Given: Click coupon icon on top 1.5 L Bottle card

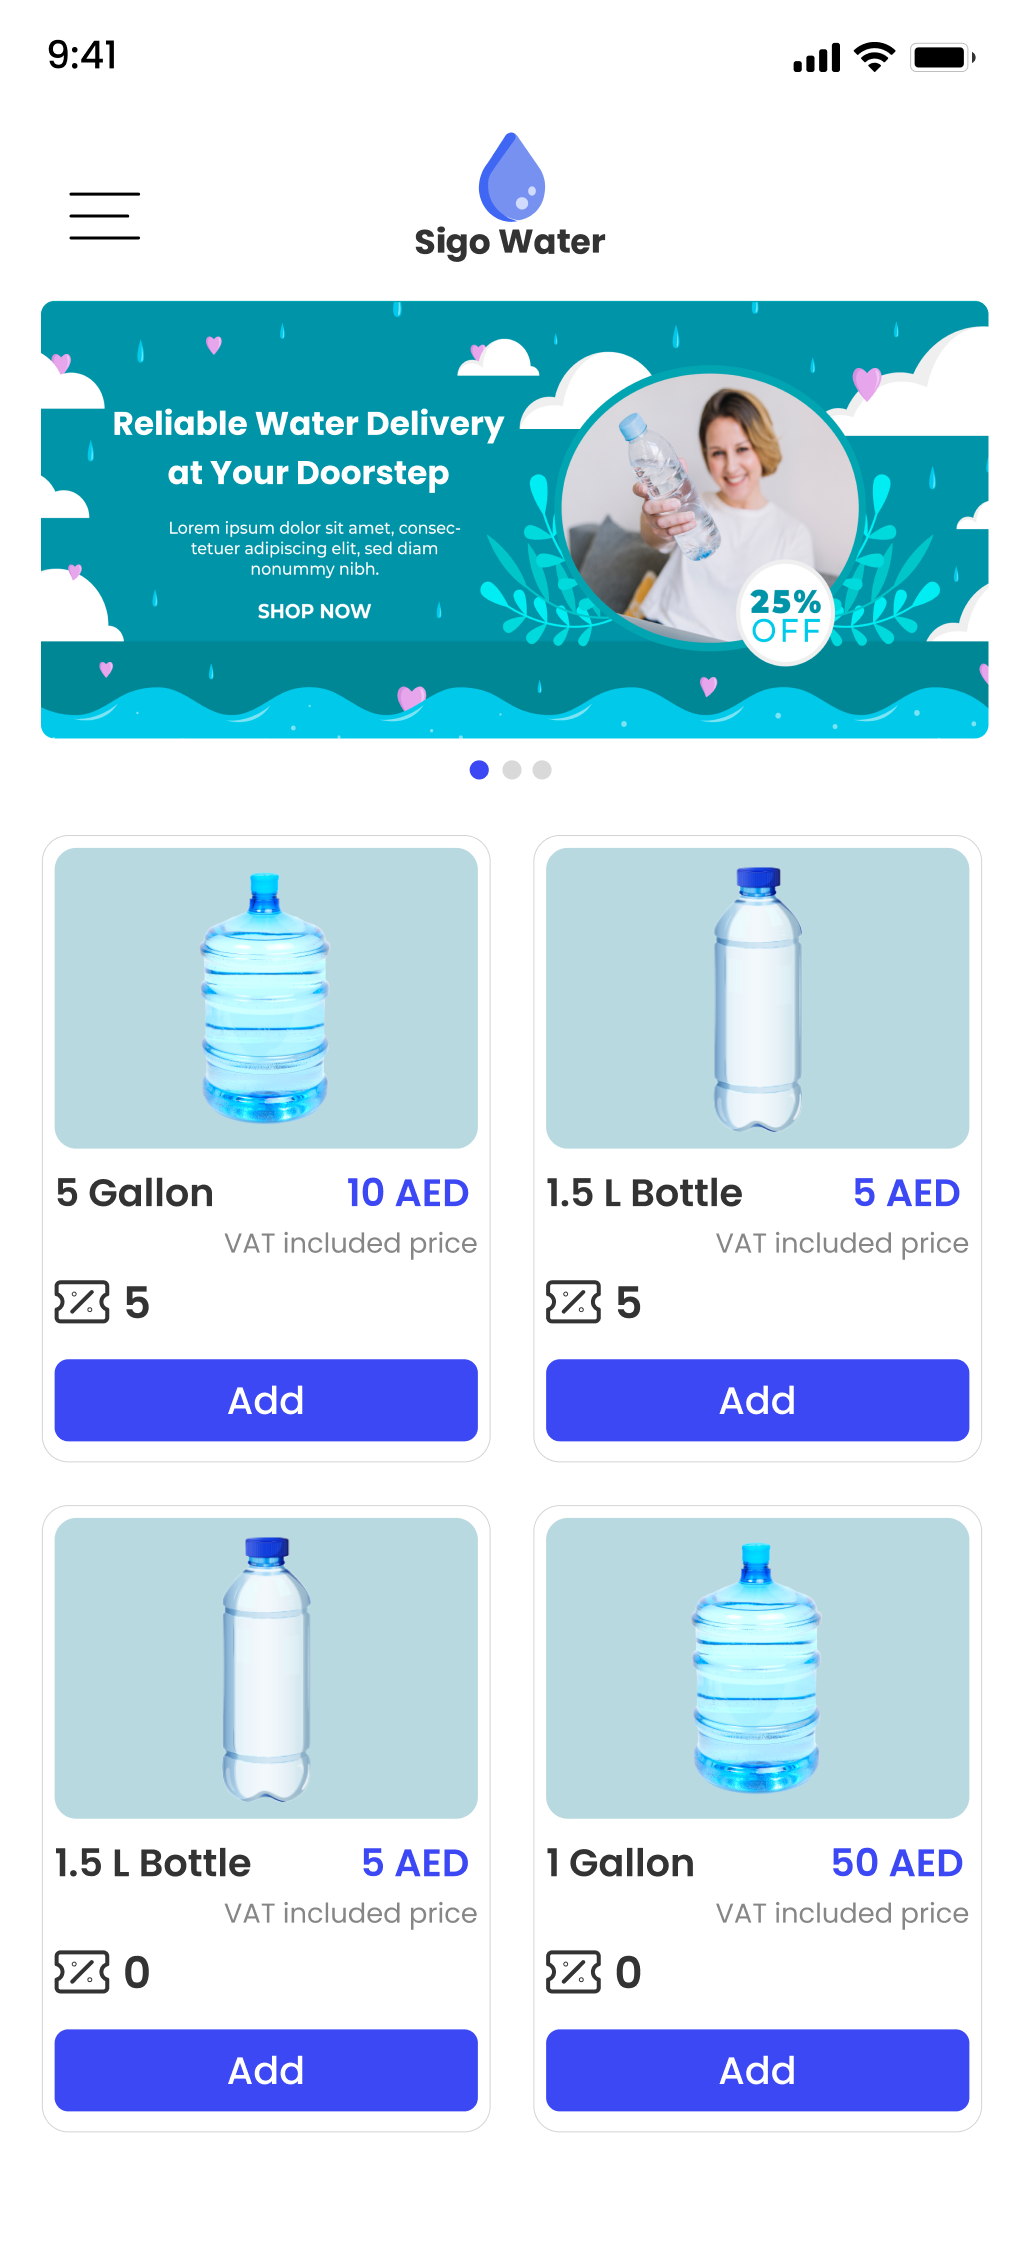Looking at the screenshot, I should [x=573, y=1302].
